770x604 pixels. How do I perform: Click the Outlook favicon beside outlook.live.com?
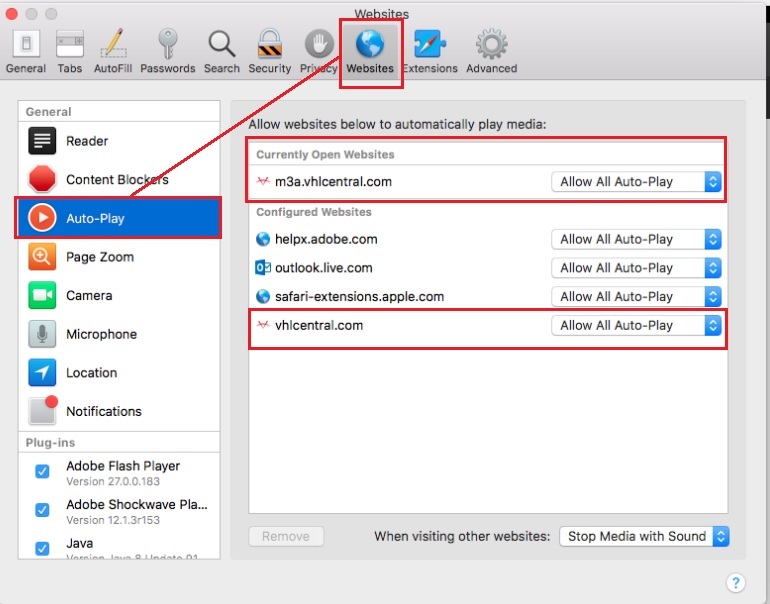click(x=263, y=268)
